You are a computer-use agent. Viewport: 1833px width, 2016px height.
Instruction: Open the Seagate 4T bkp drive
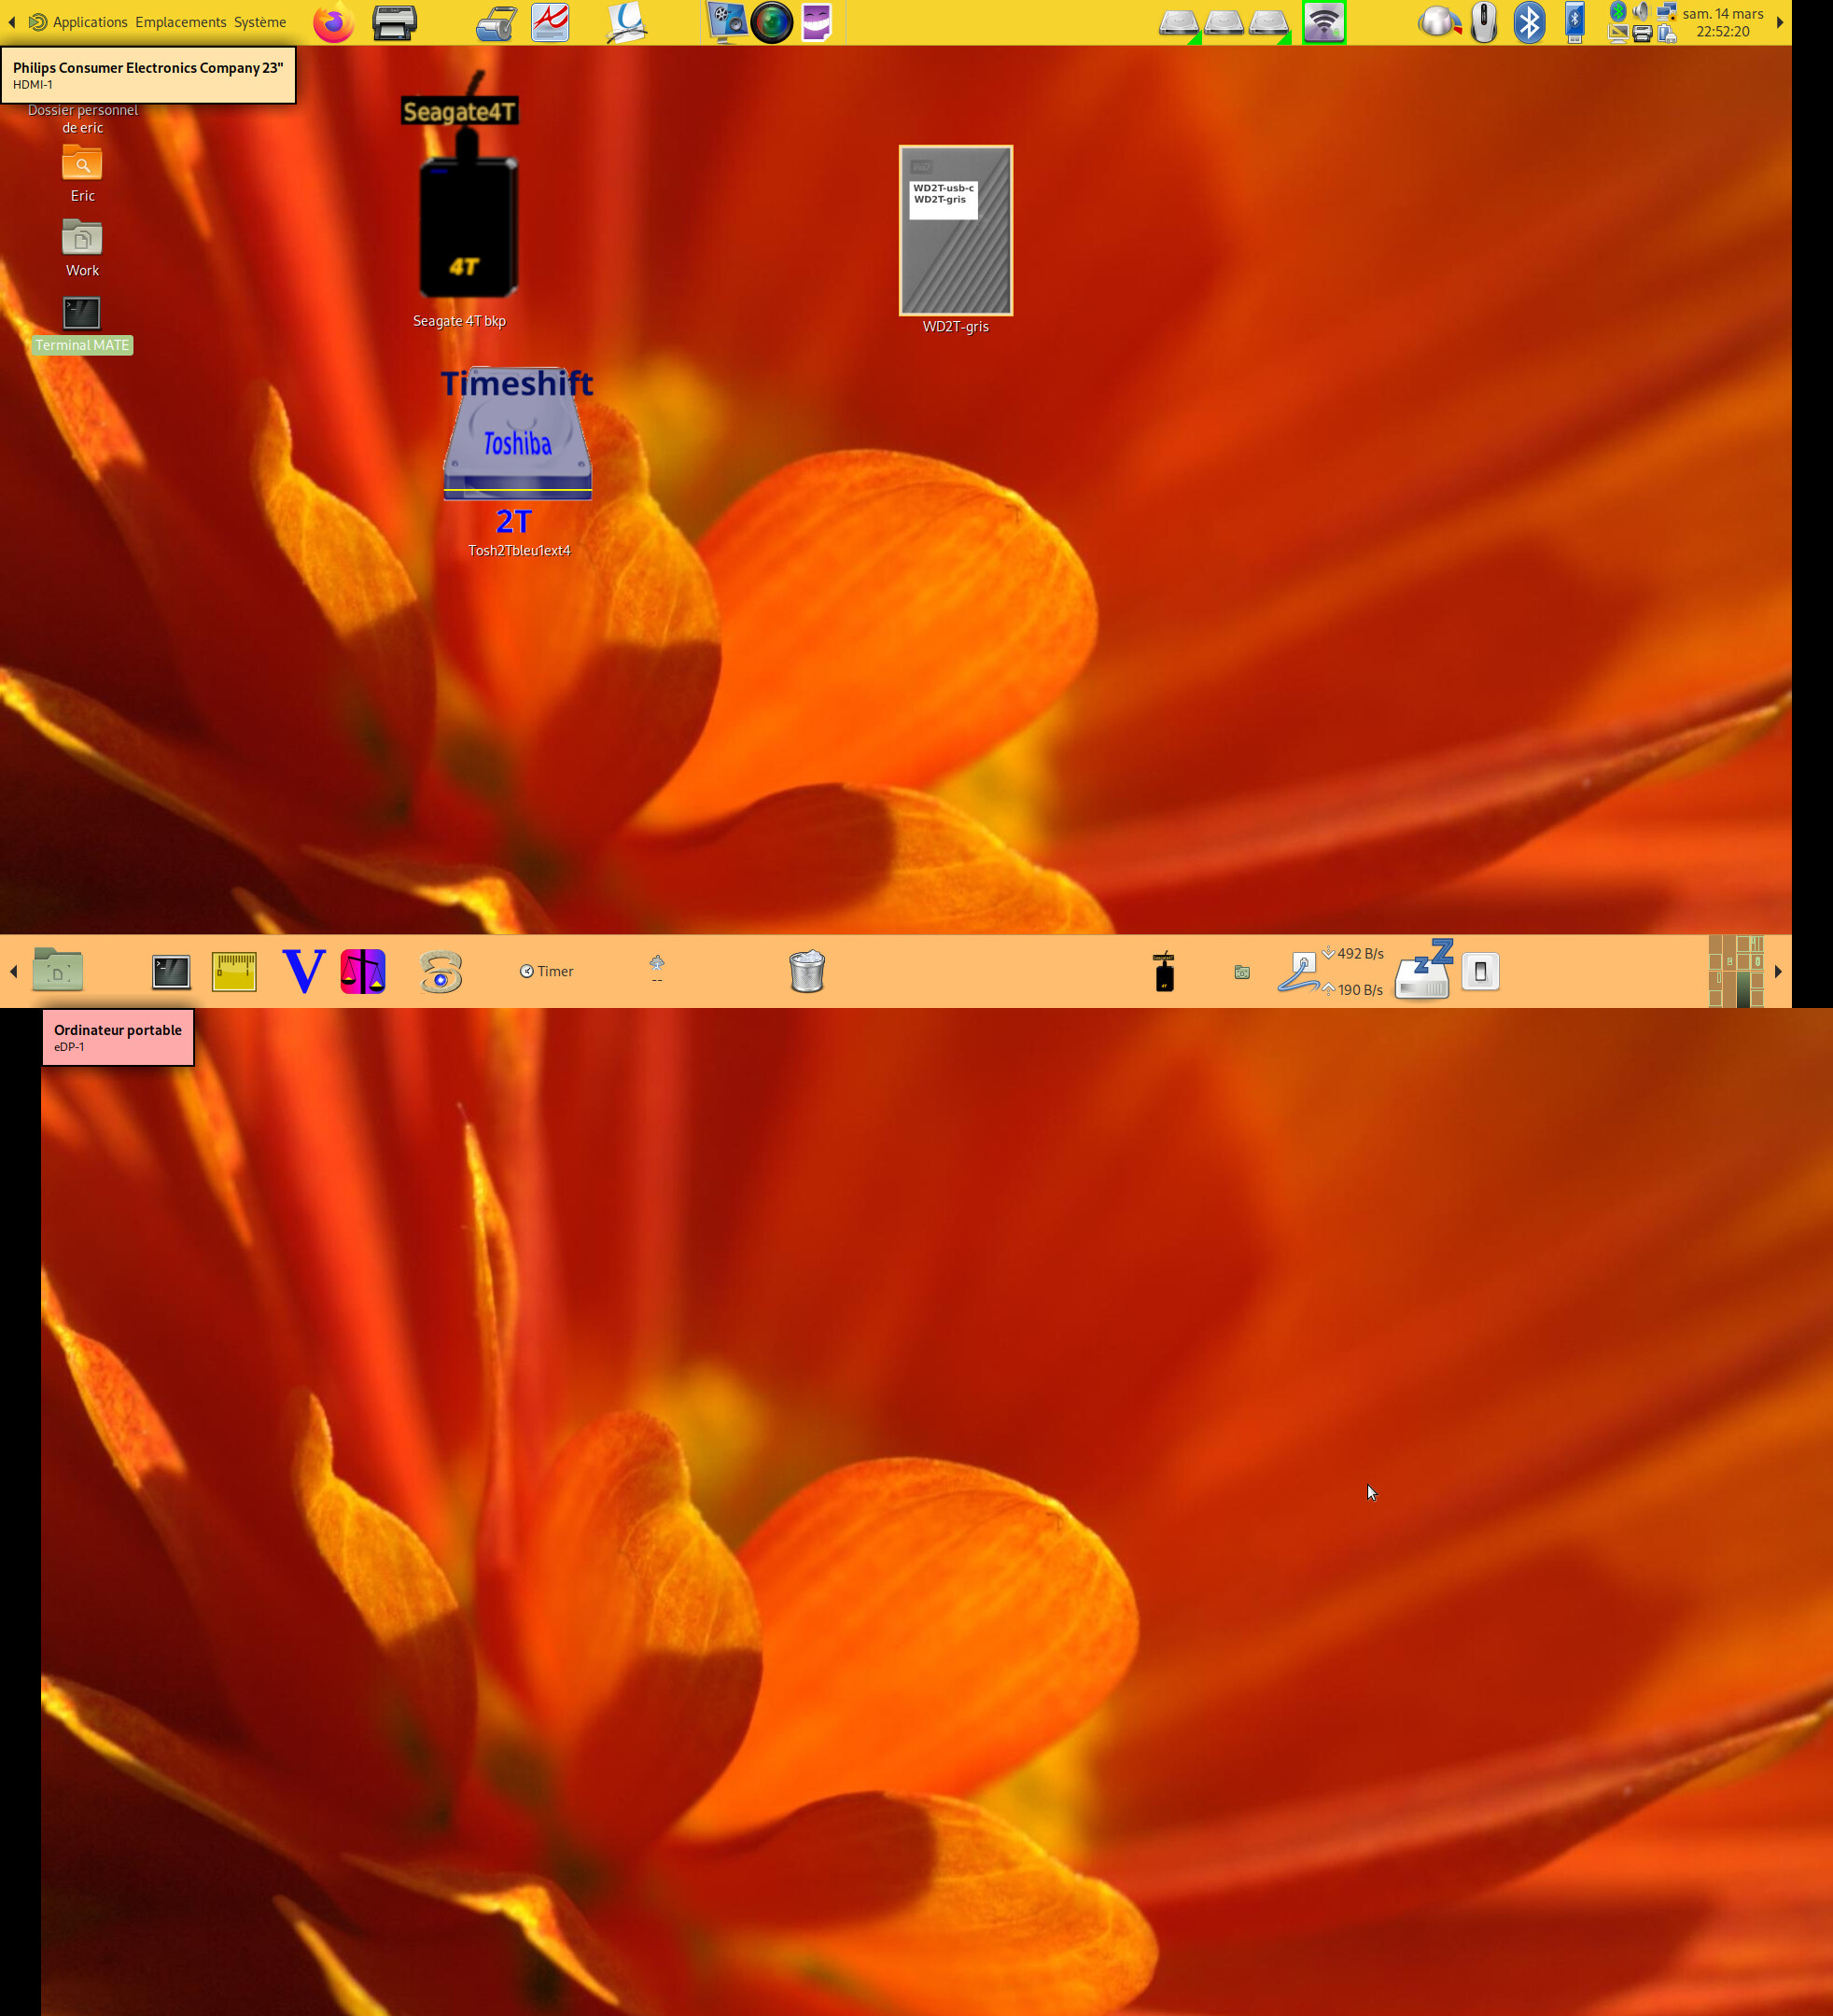(466, 225)
